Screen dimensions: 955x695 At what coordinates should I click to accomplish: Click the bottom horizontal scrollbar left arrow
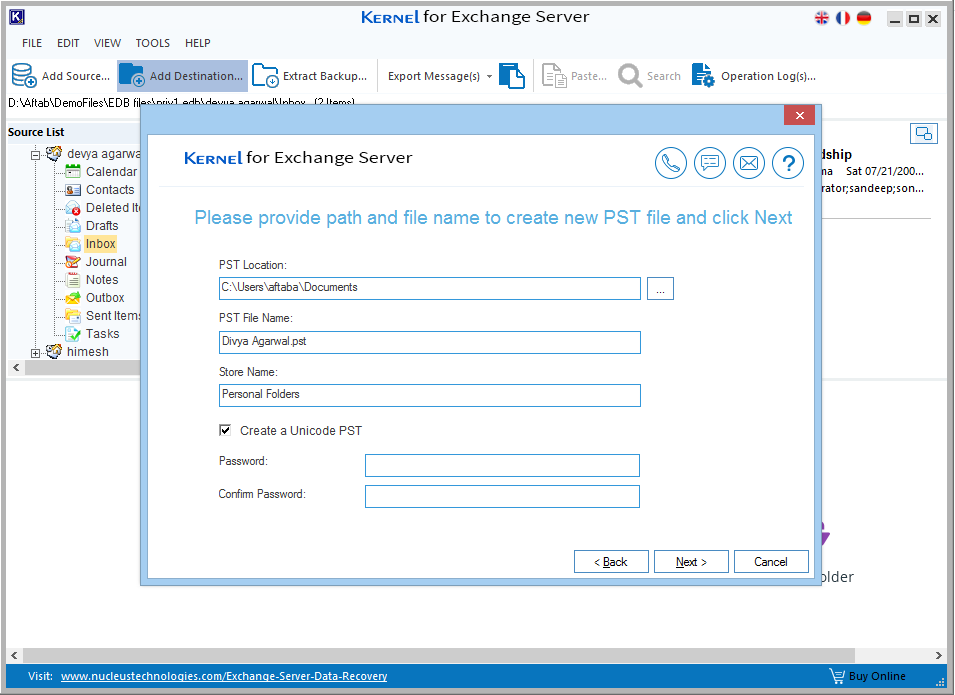[x=14, y=655]
